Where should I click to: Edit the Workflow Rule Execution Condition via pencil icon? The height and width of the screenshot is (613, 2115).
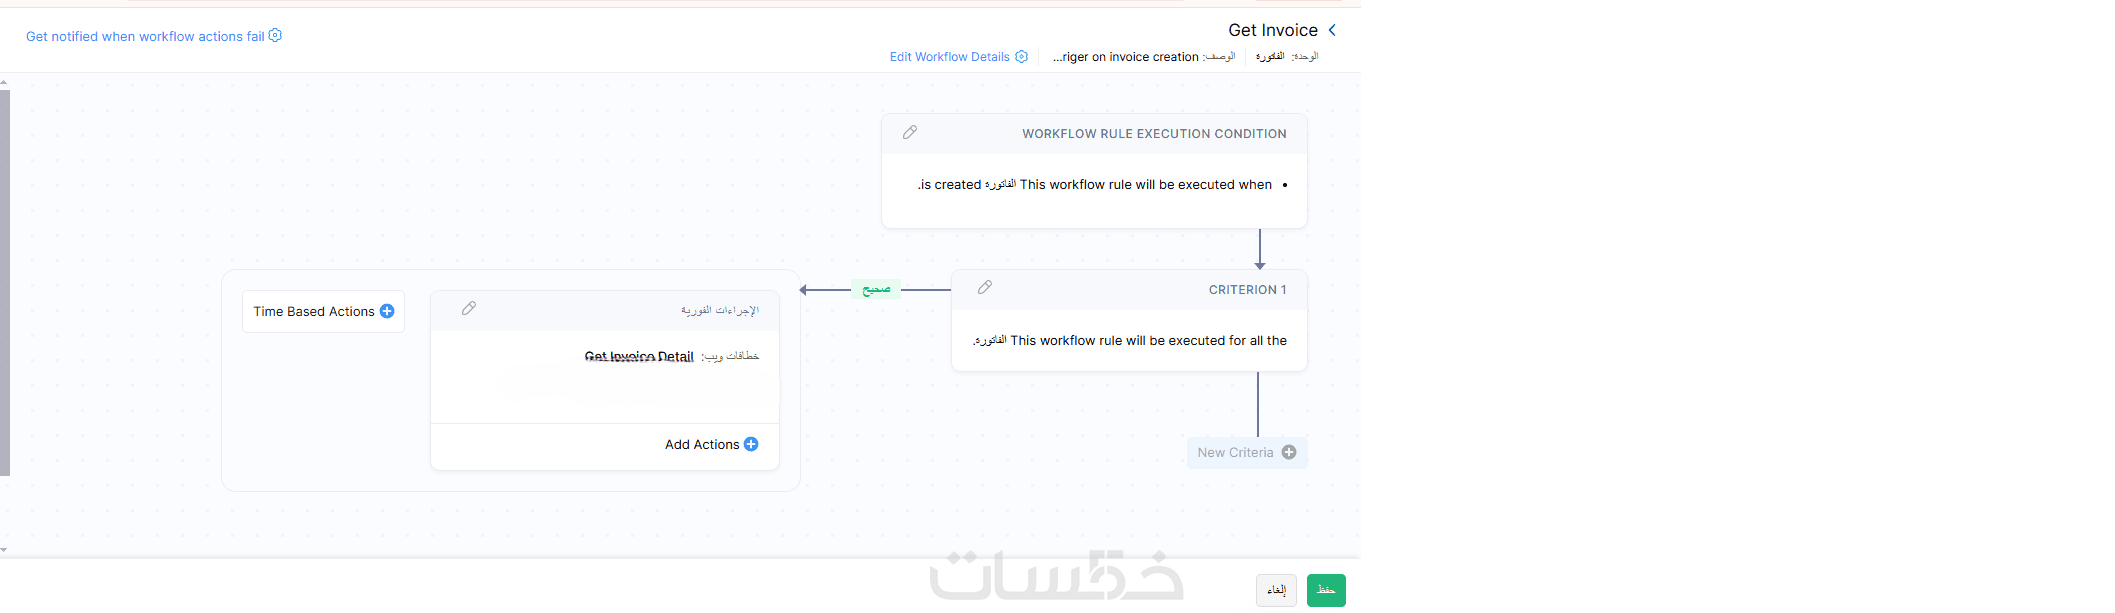click(x=910, y=132)
